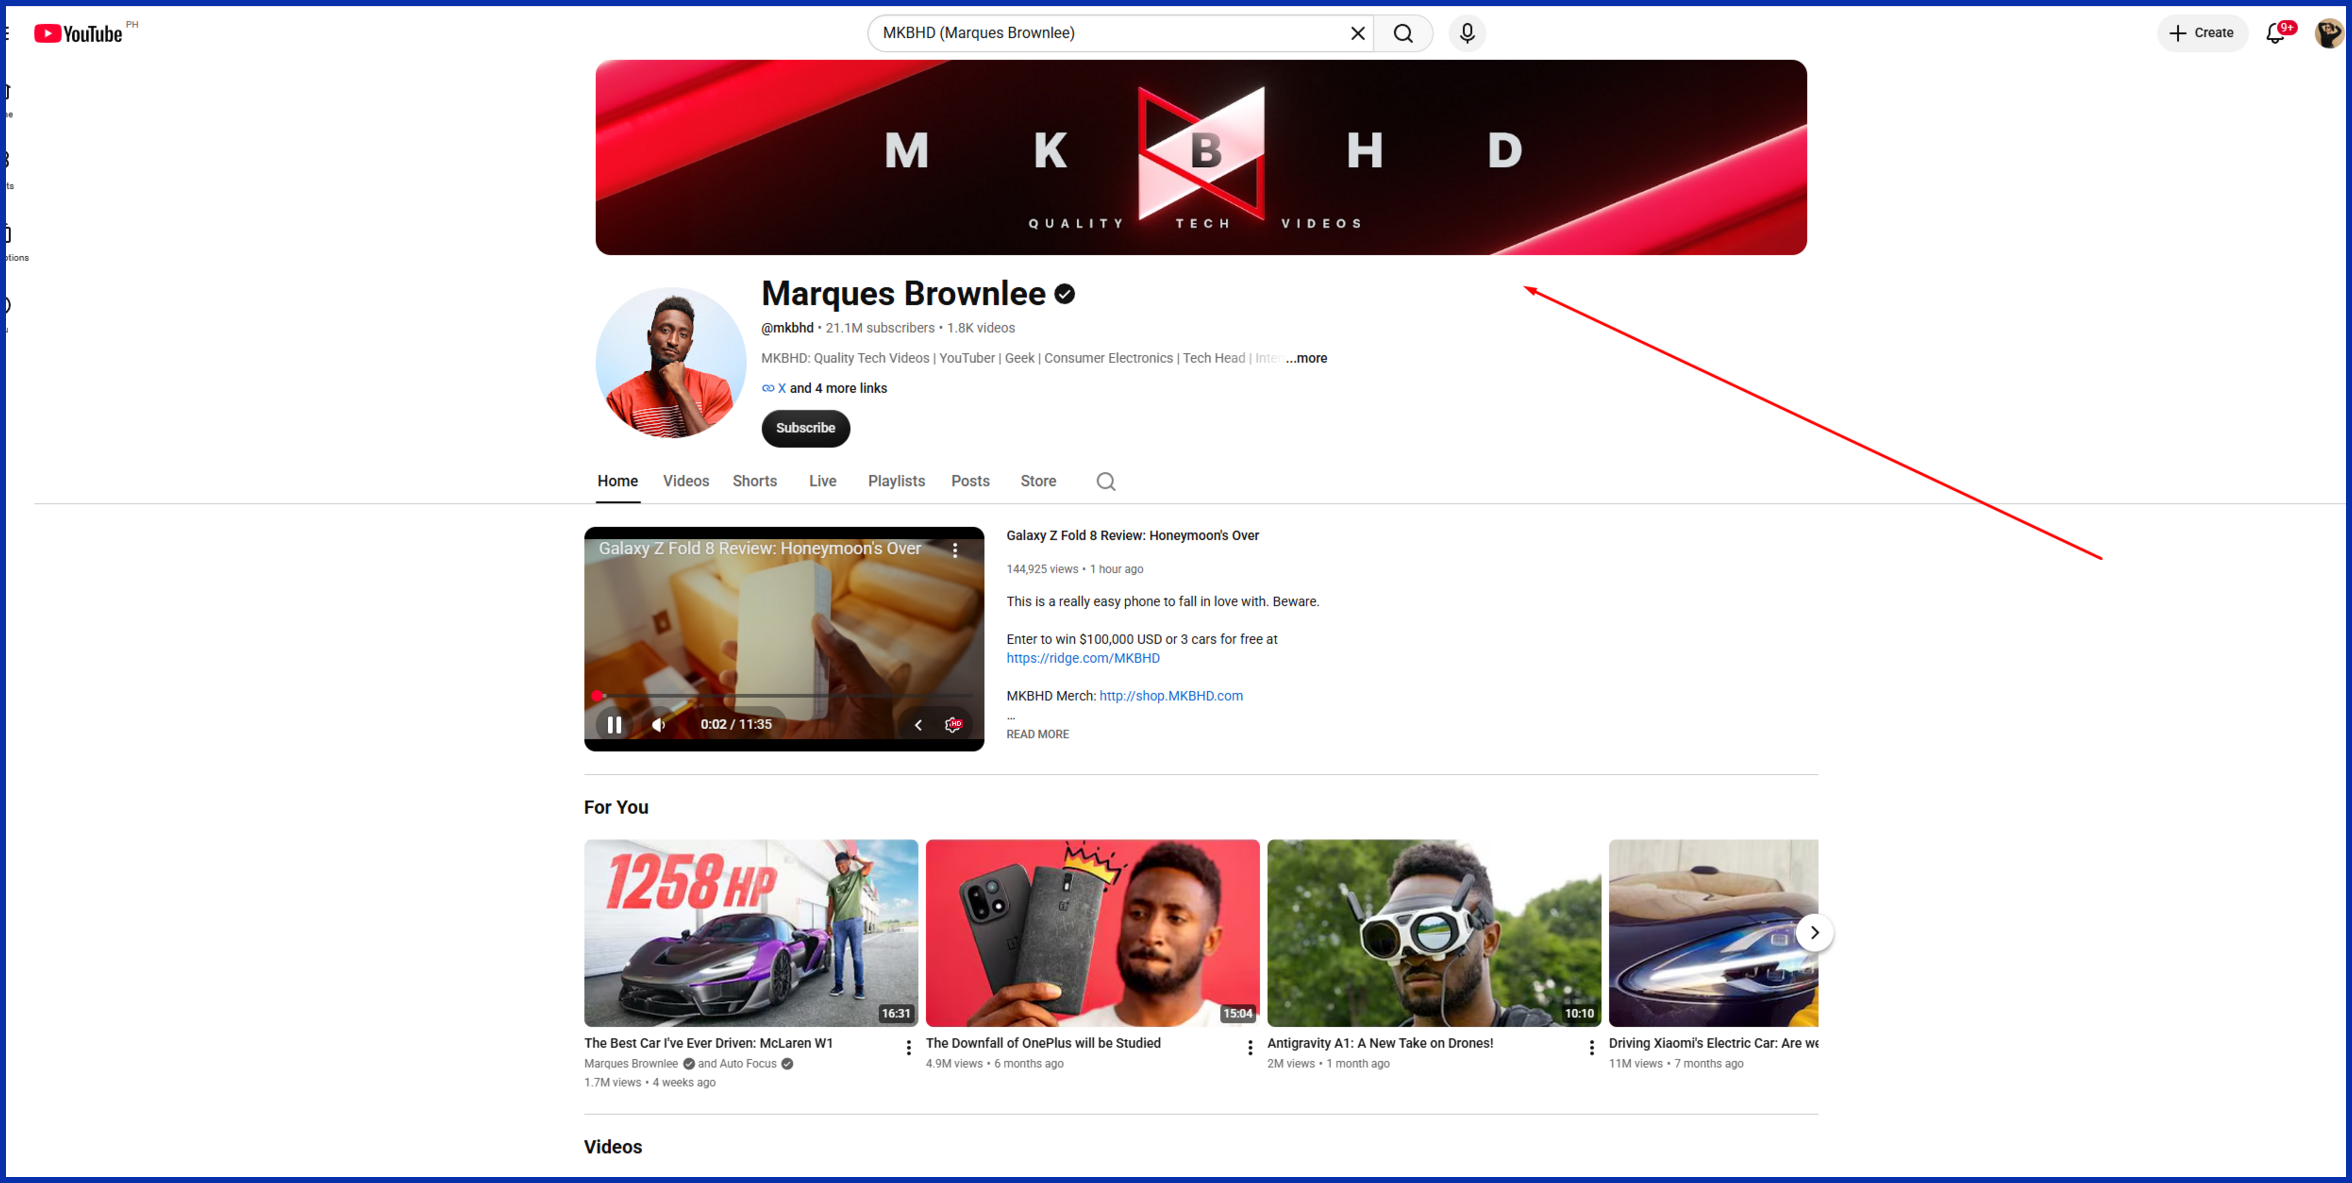Open Antigravity A1: A New Take title
This screenshot has height=1183, width=2352.
point(1380,1043)
